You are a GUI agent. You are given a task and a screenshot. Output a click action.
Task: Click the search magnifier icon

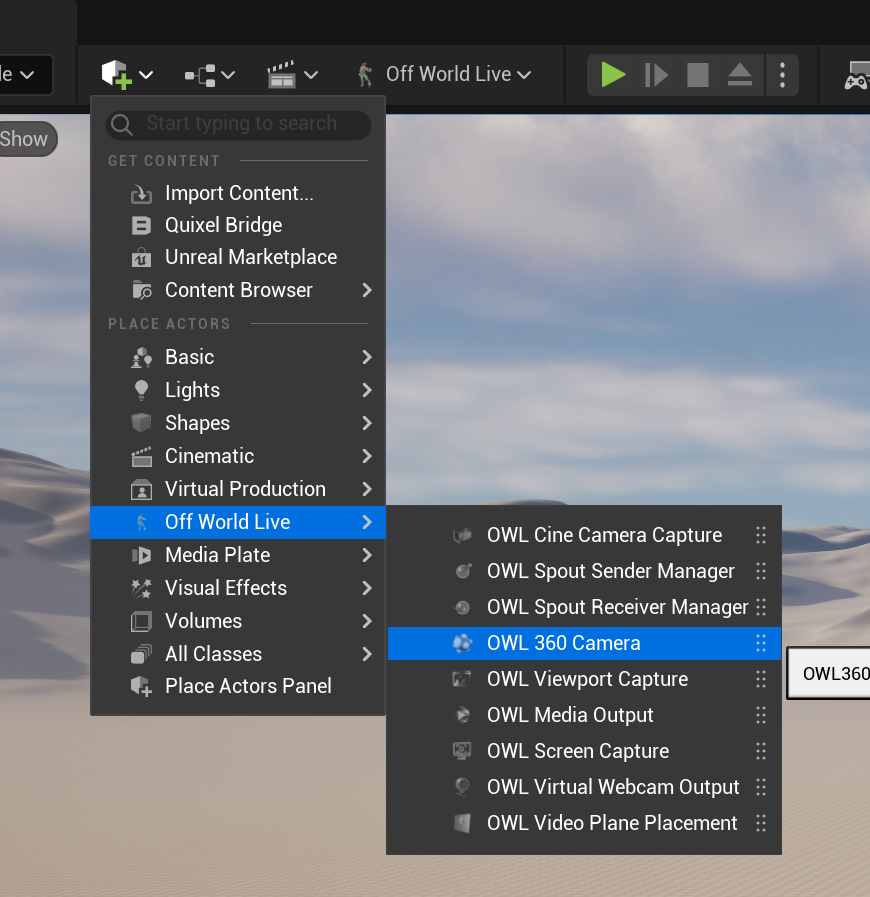(122, 124)
